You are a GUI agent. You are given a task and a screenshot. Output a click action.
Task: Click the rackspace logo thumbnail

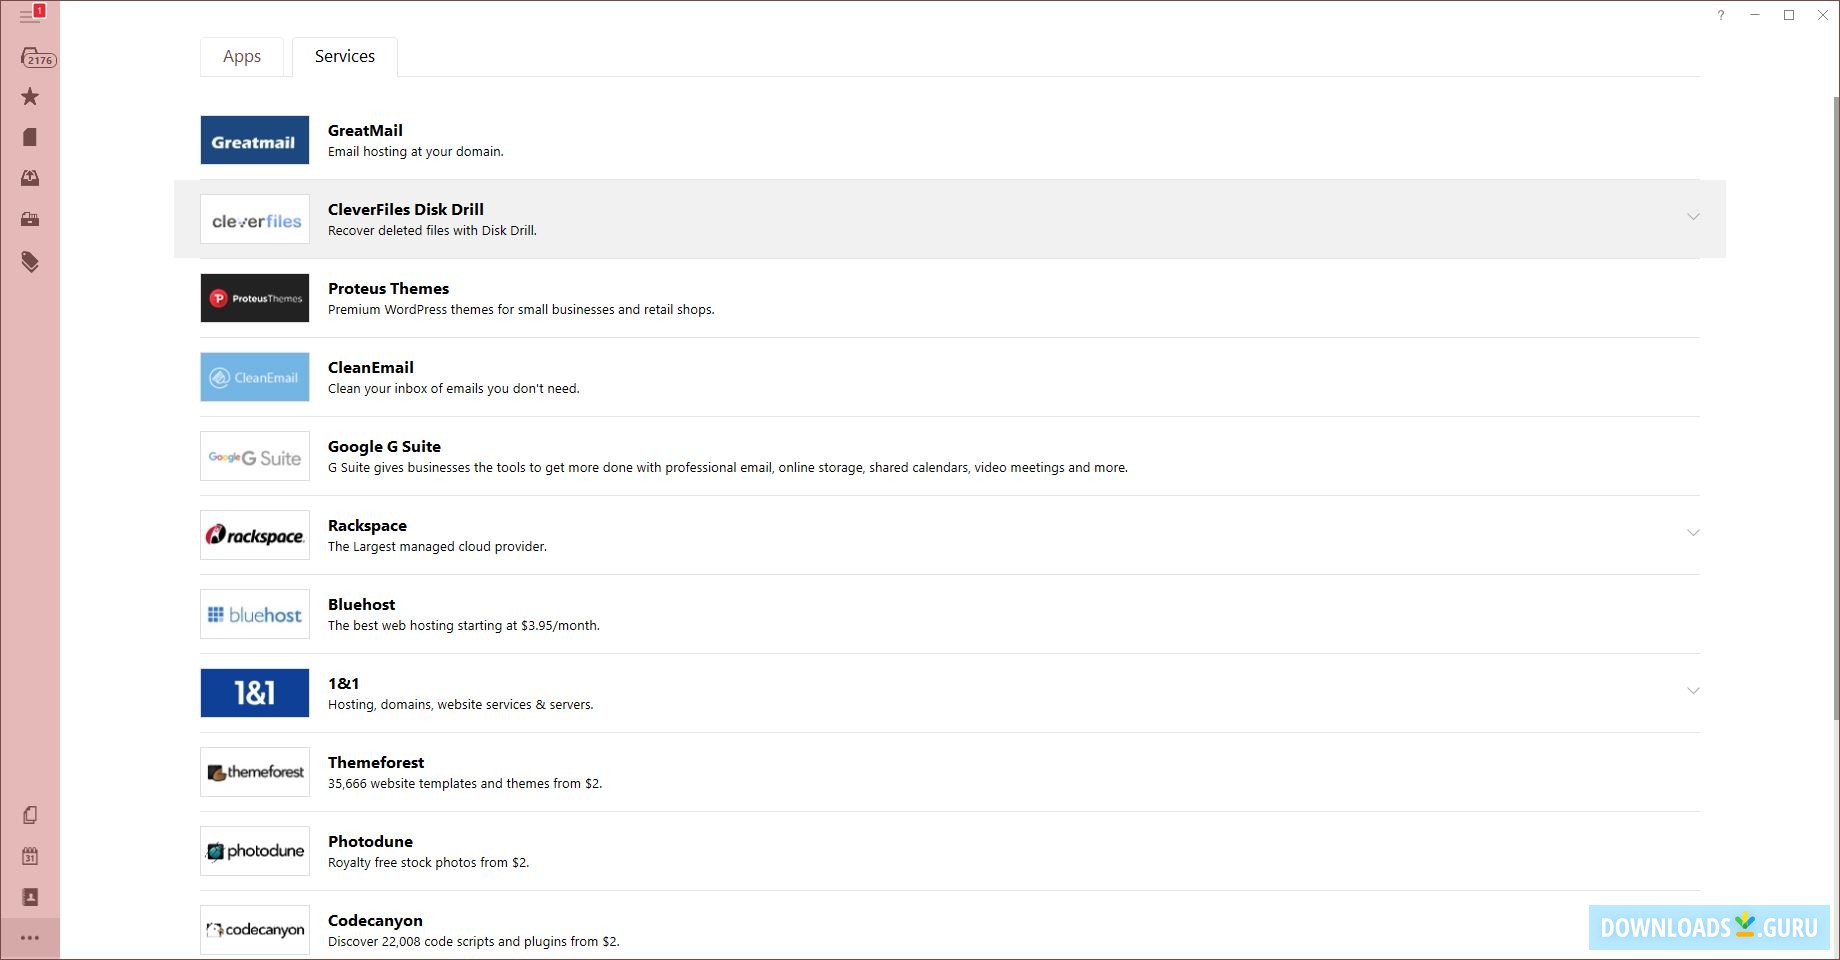coord(255,535)
